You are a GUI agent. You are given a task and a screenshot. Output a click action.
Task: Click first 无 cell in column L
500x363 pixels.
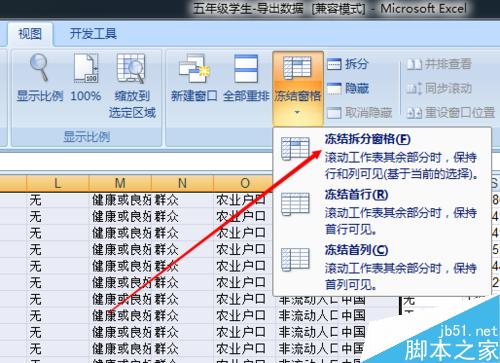[58, 200]
